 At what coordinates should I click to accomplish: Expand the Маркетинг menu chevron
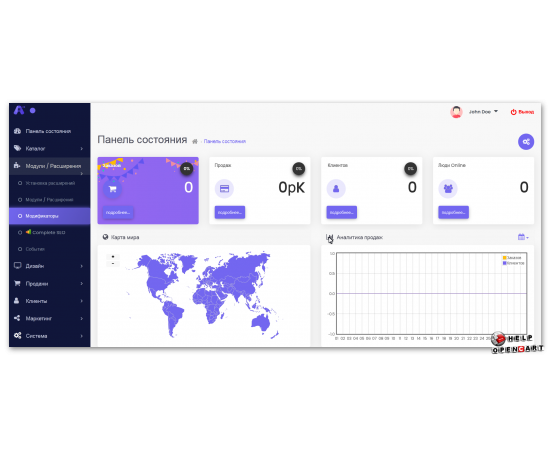(82, 318)
